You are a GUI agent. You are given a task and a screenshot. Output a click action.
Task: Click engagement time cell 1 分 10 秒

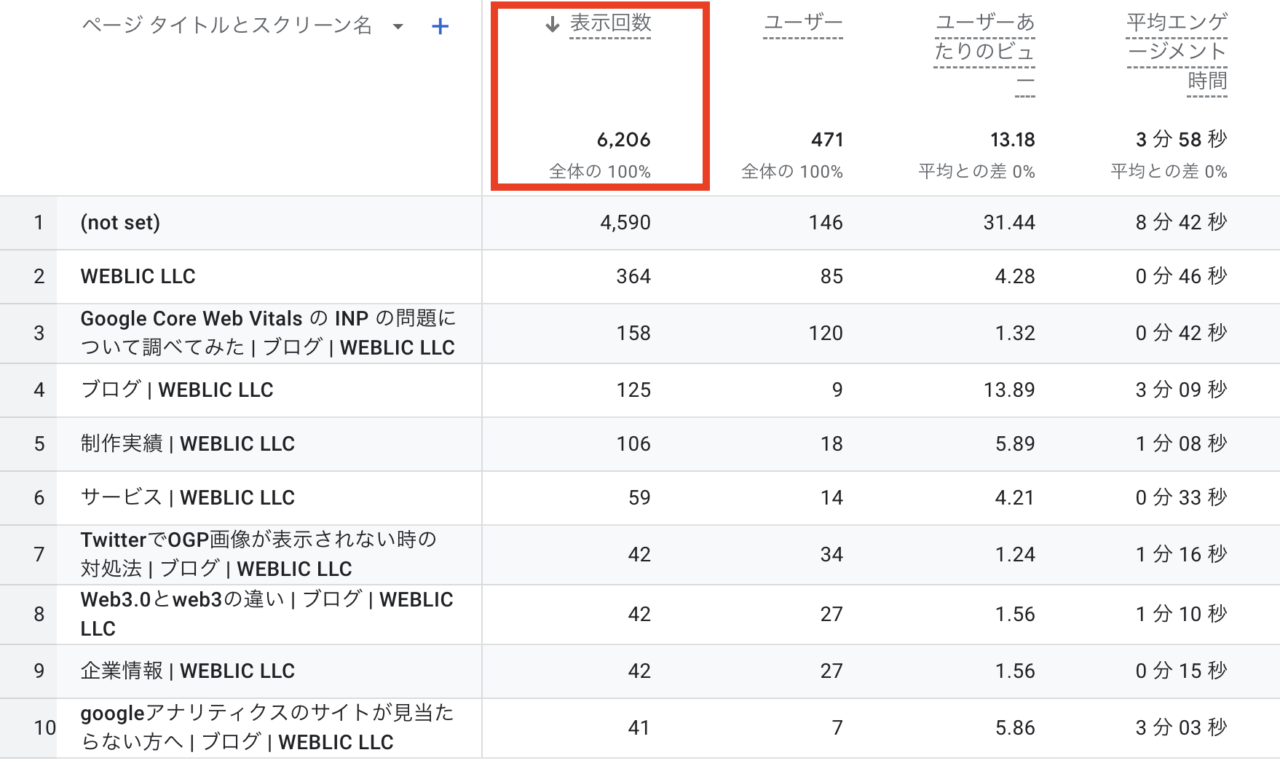pos(1181,614)
